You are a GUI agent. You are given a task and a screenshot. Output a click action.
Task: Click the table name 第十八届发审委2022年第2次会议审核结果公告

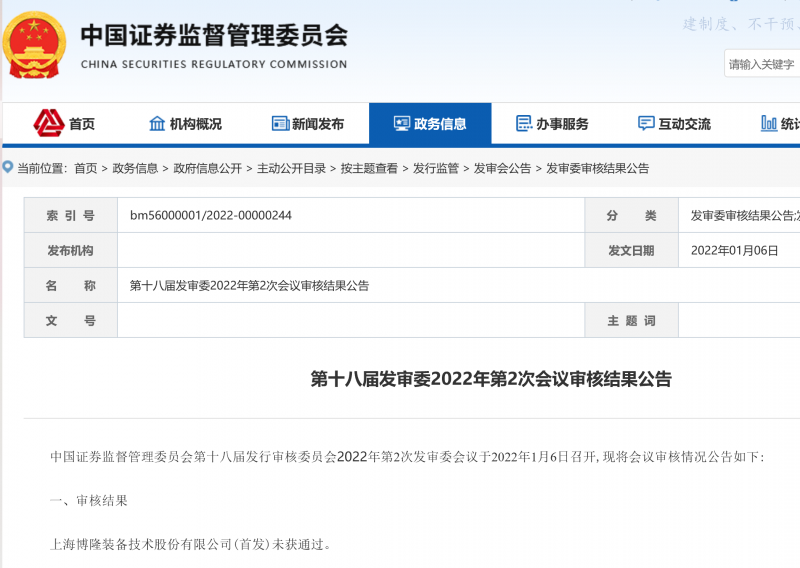click(249, 286)
